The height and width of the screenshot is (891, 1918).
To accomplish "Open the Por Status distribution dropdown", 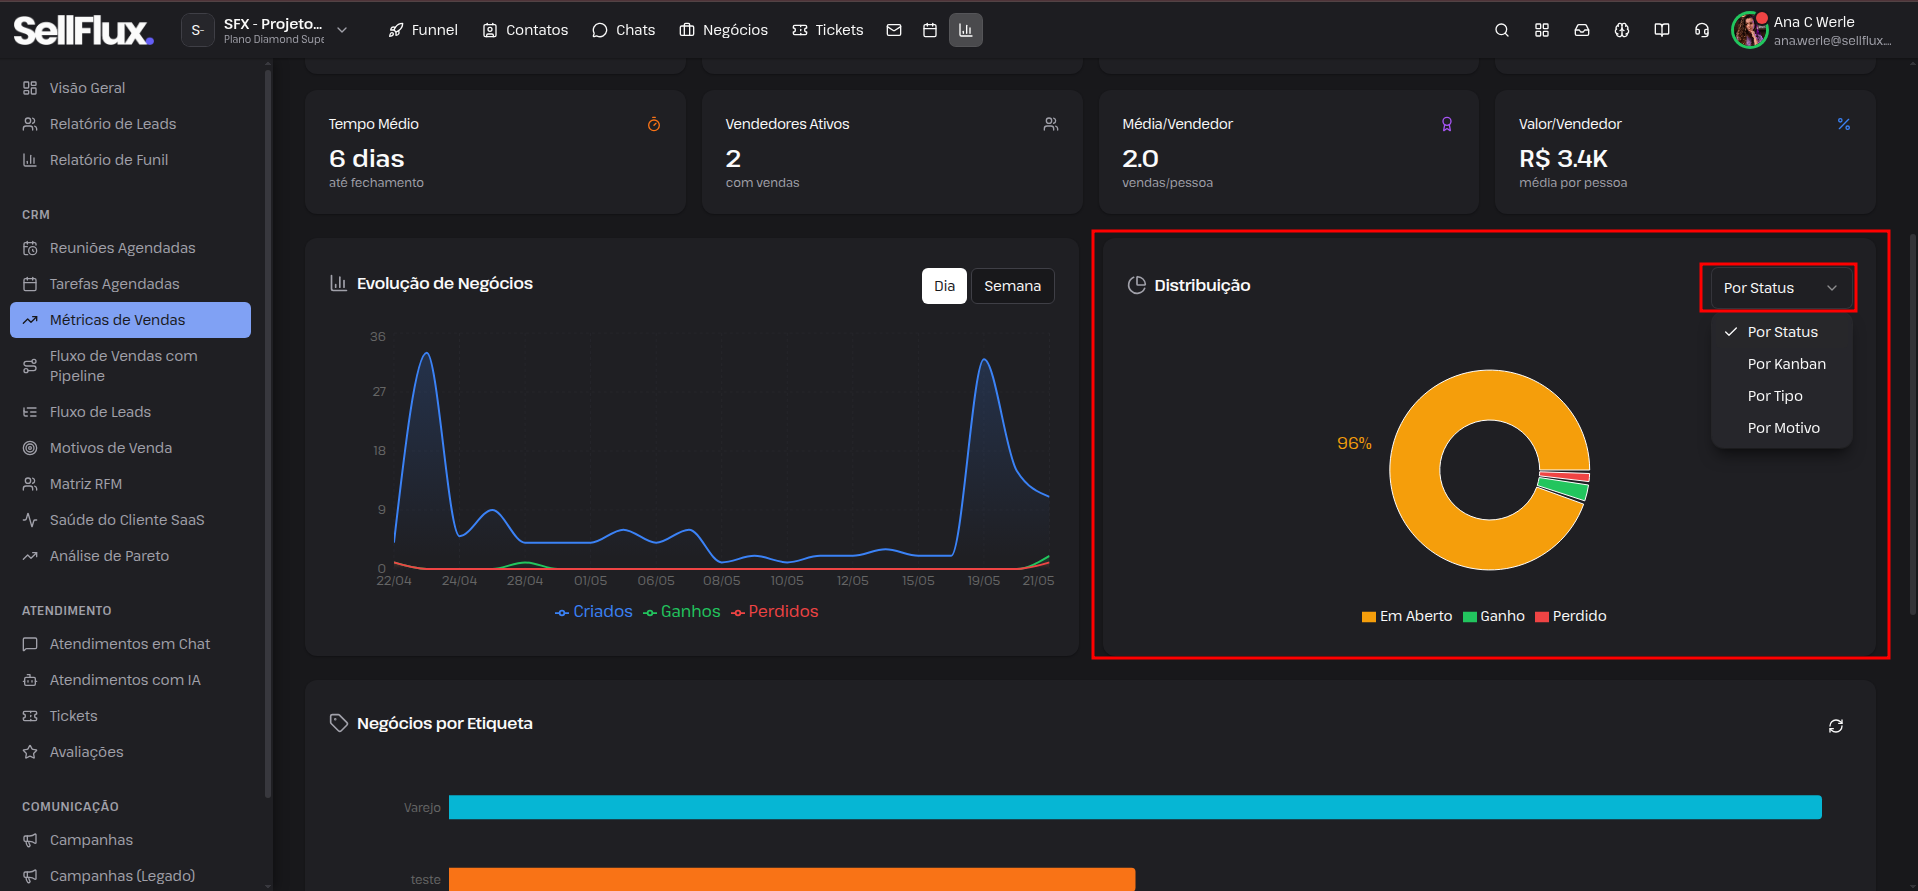I will click(1780, 288).
